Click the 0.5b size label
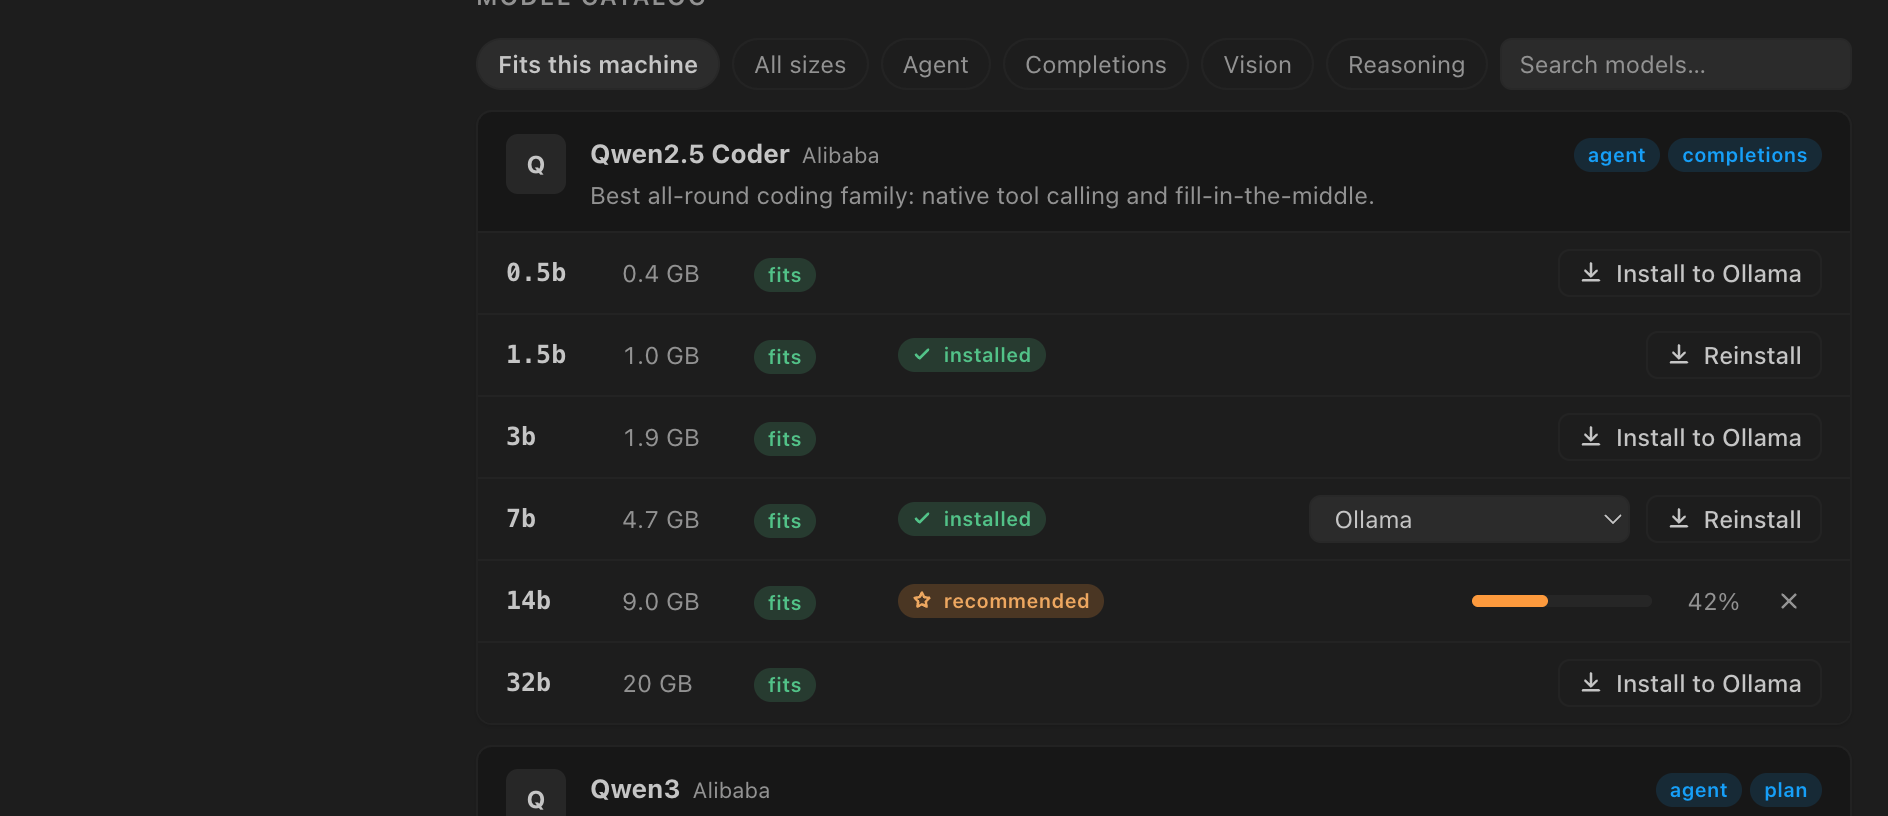 [536, 273]
